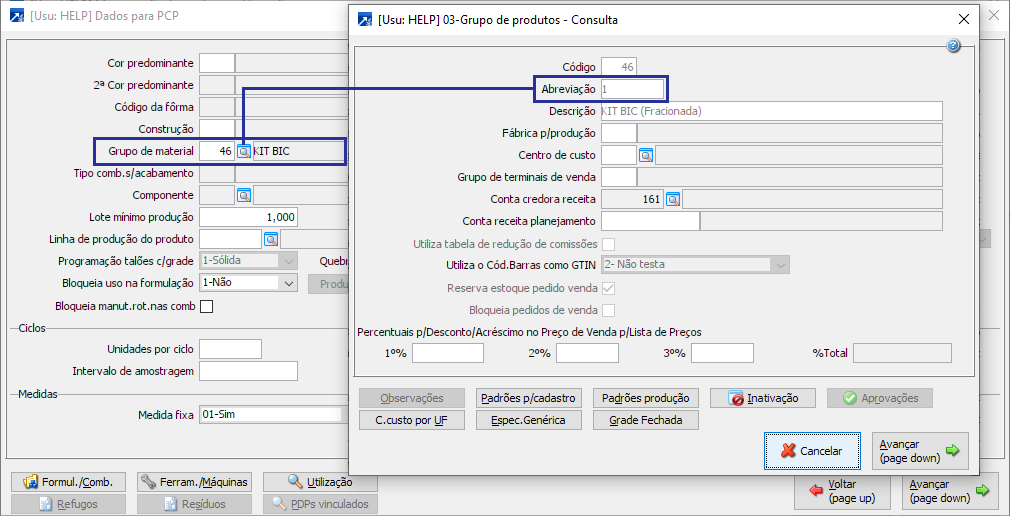Image resolution: width=1010 pixels, height=516 pixels.
Task: Click Lote mínimo produção field
Action: coord(249,217)
